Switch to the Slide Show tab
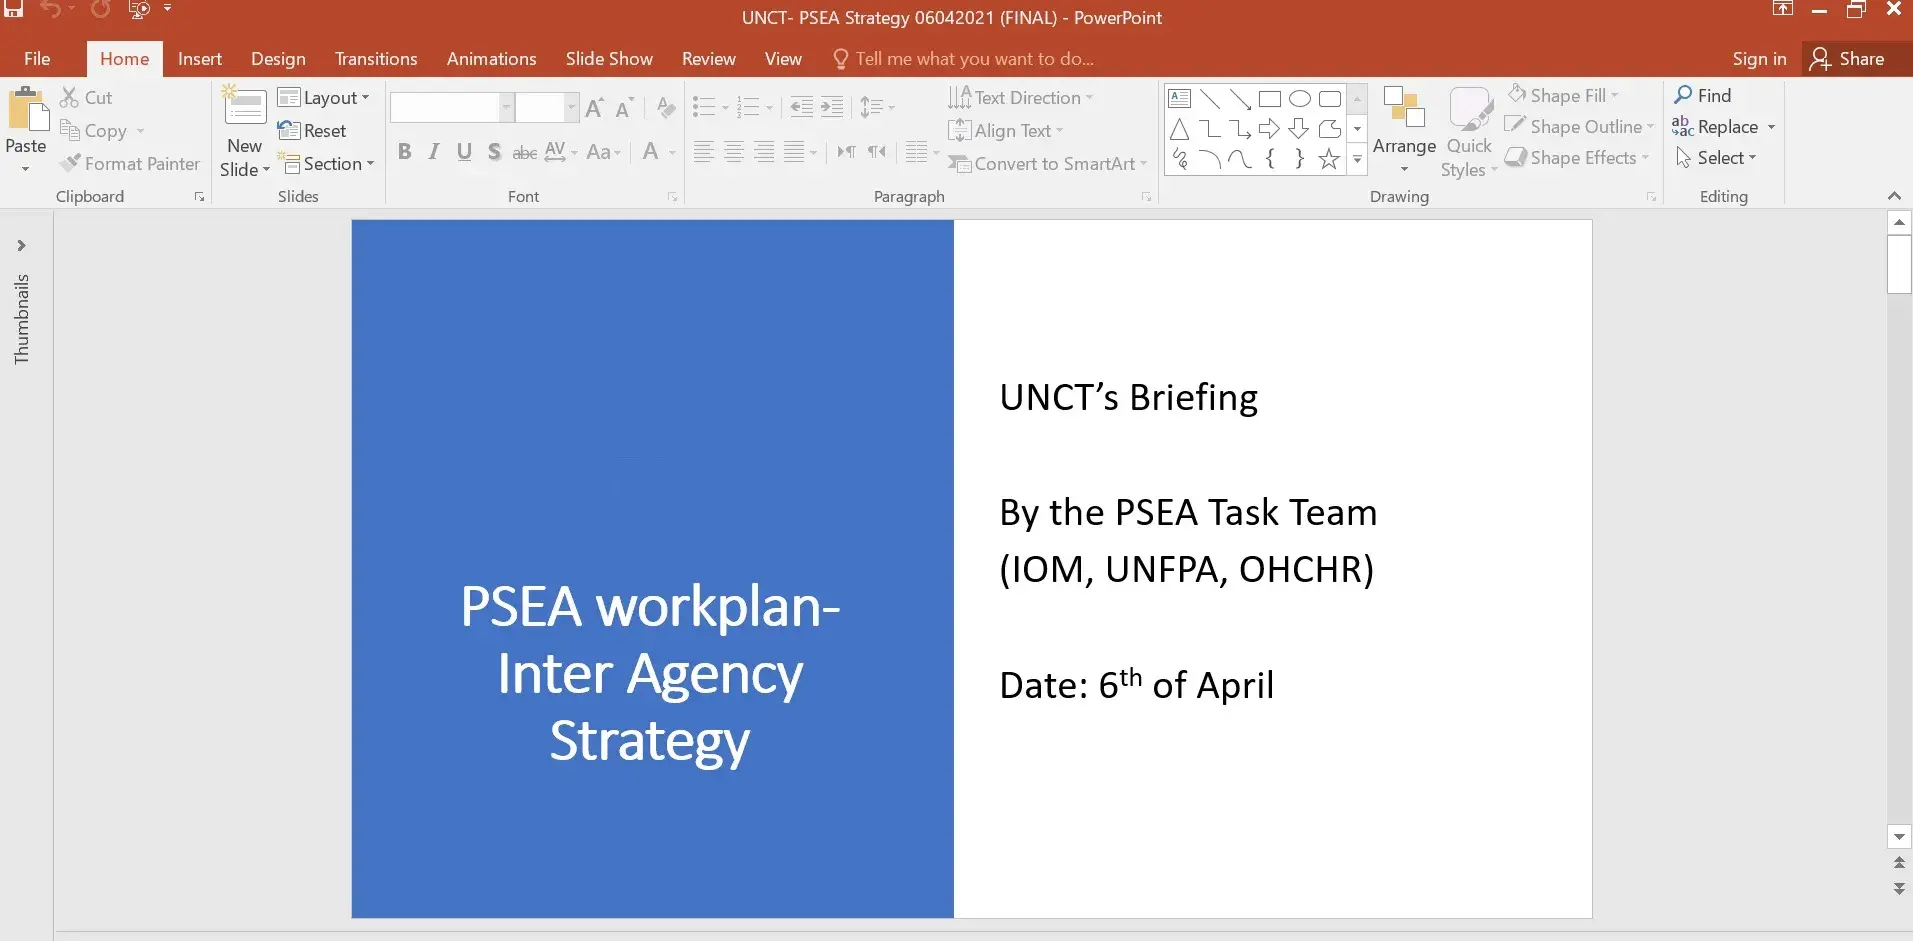Viewport: 1913px width, 941px height. point(609,59)
